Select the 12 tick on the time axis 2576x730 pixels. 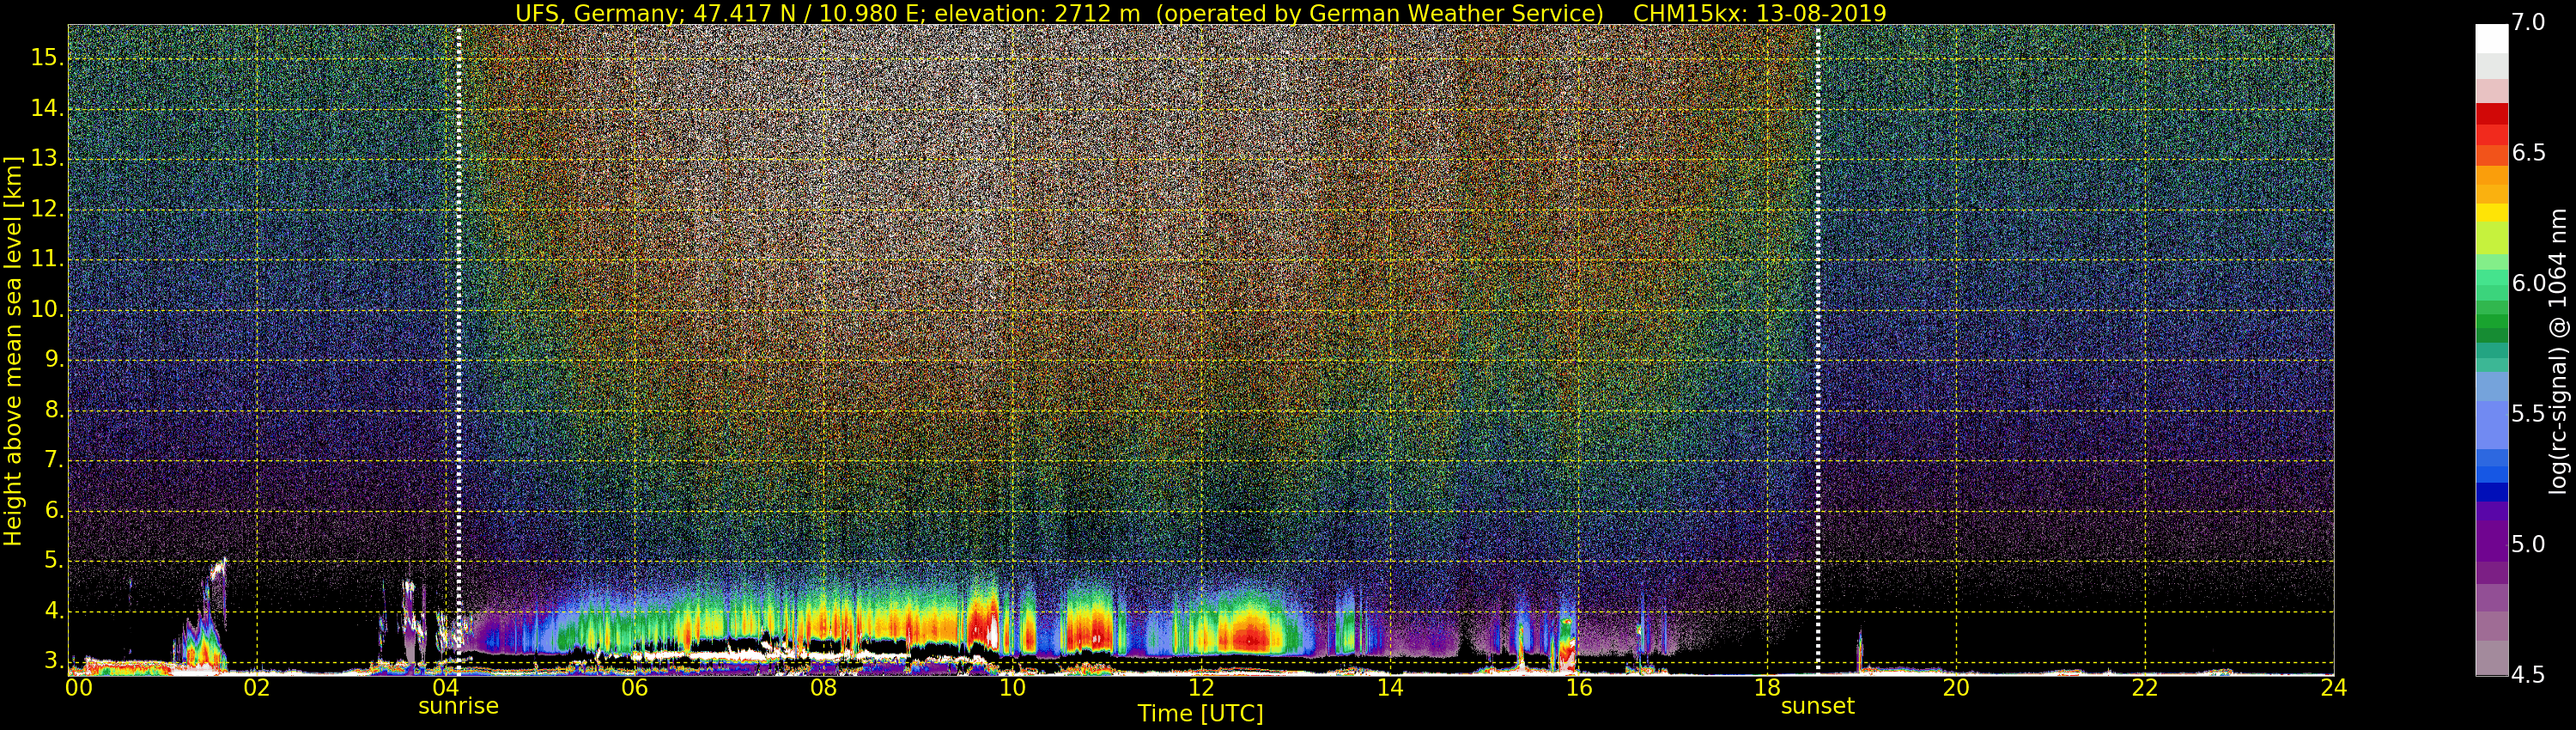click(x=1201, y=688)
